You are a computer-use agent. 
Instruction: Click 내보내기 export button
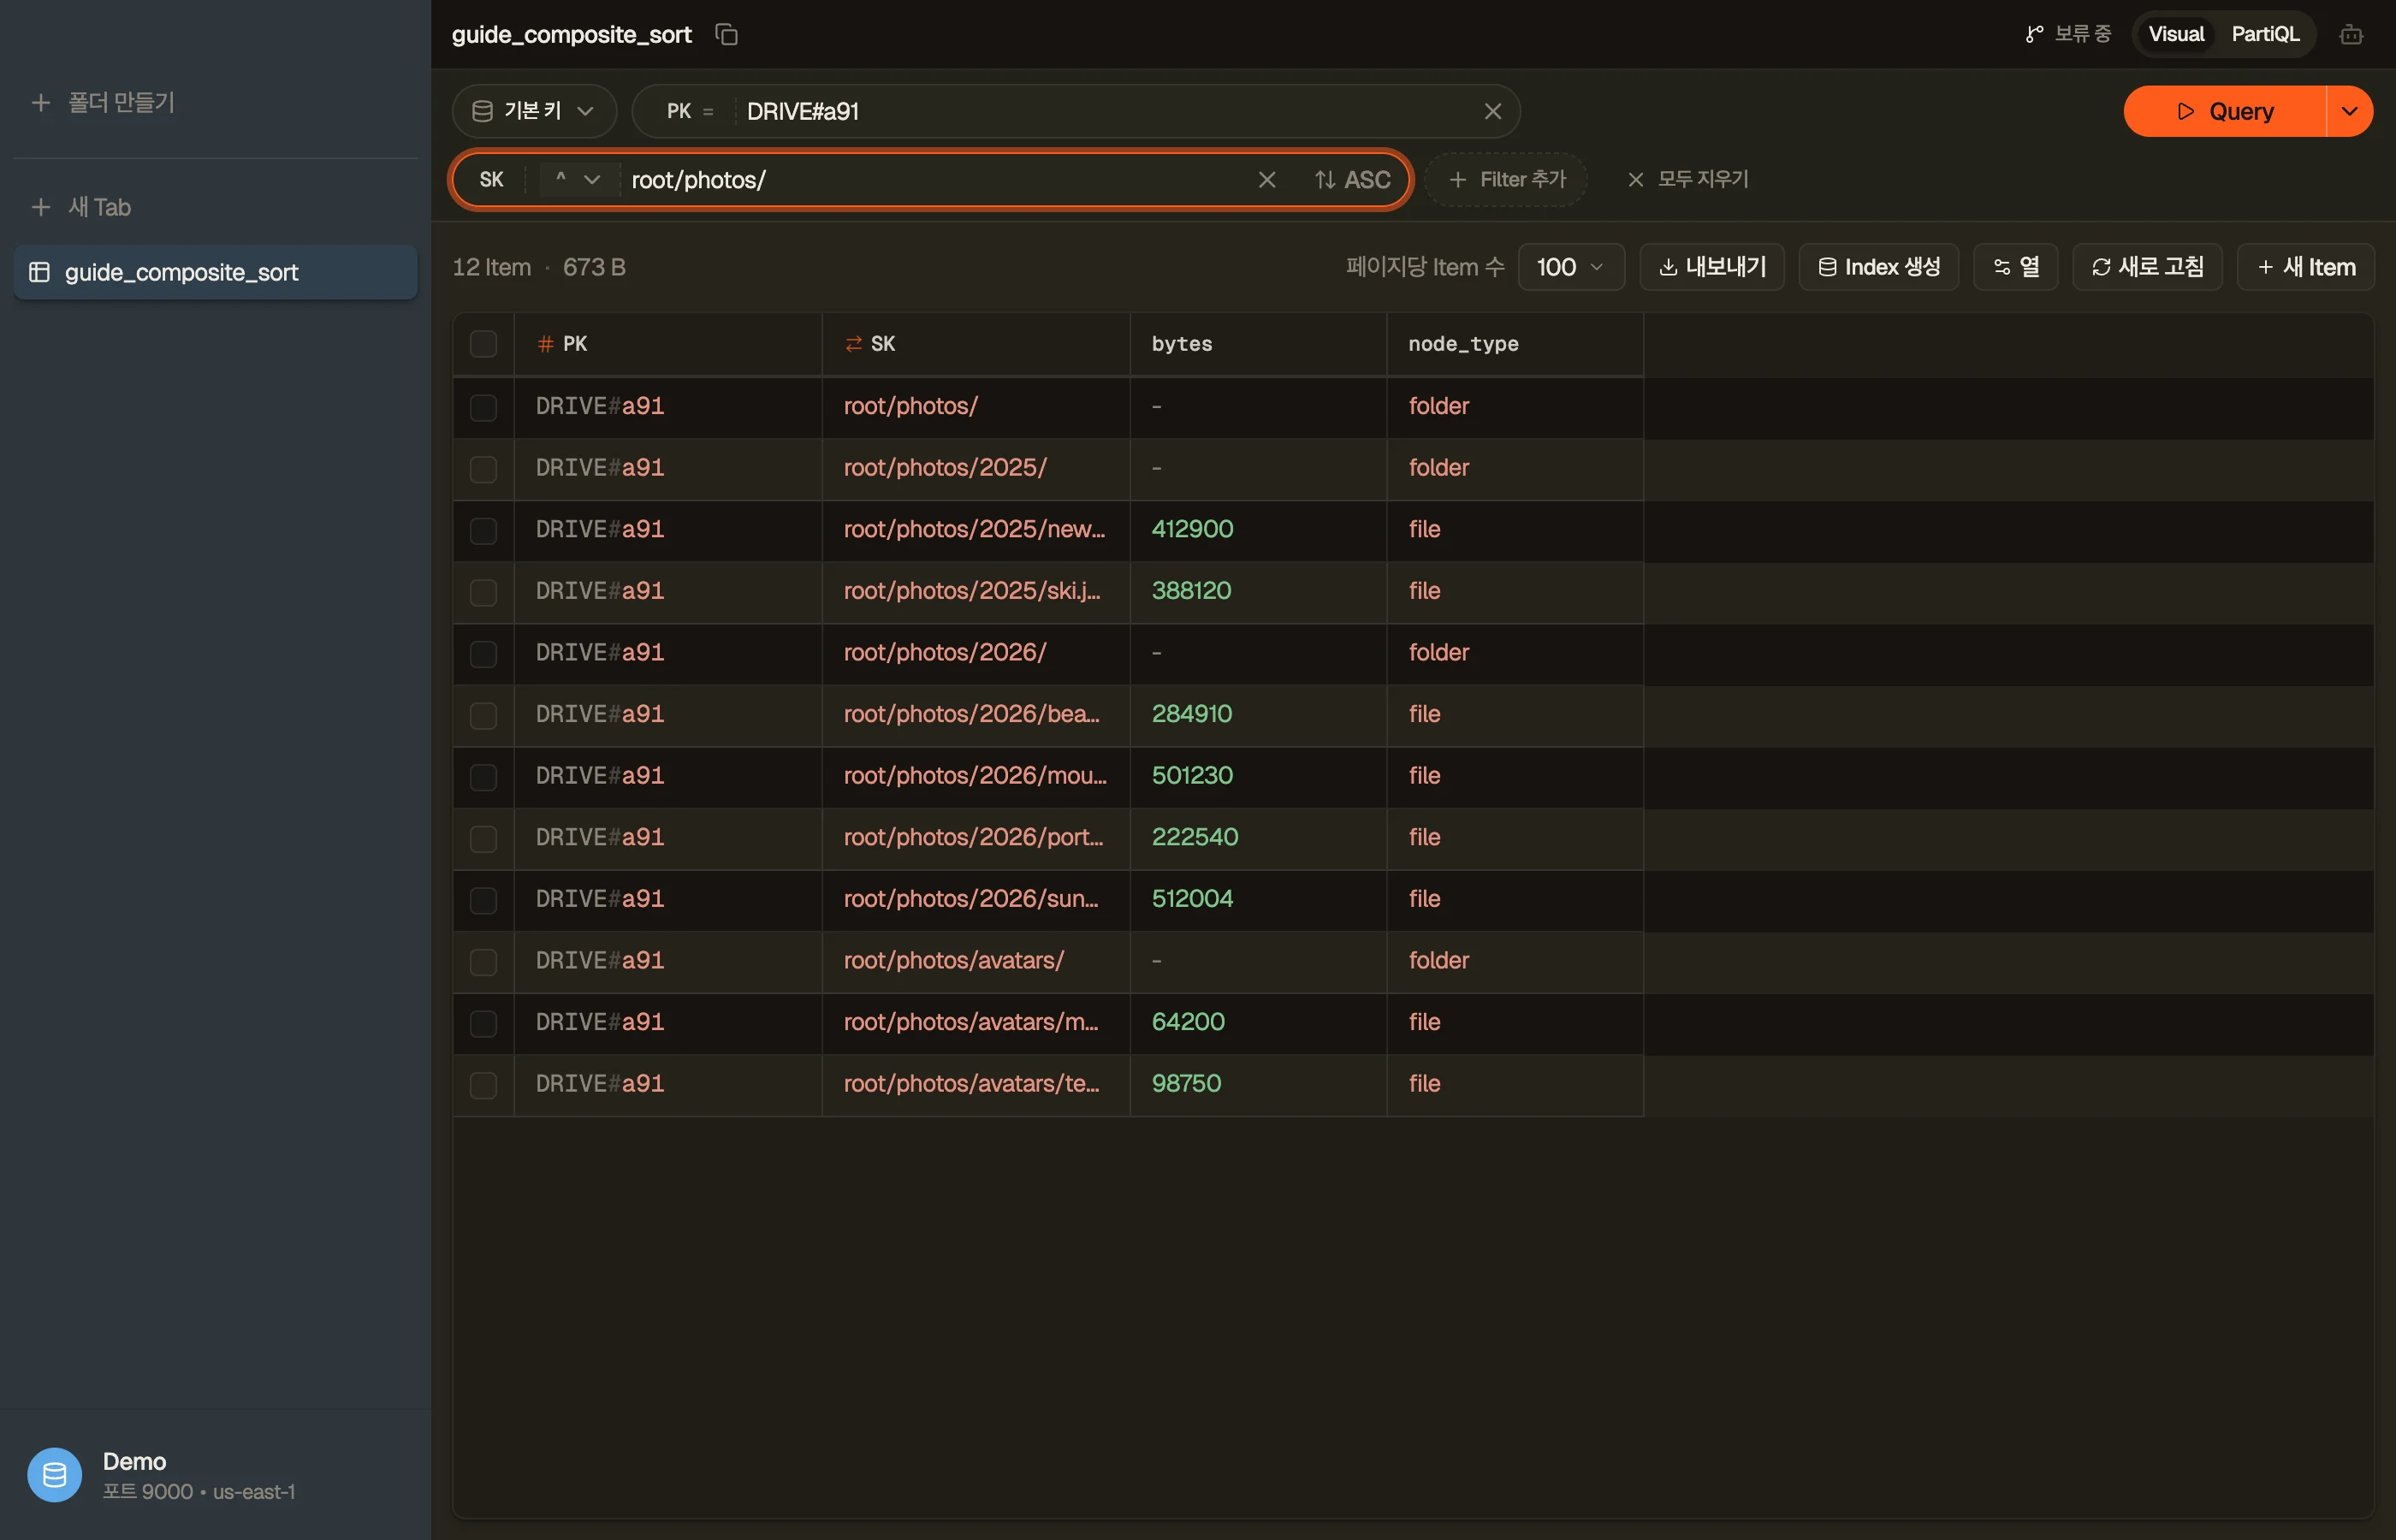(1711, 267)
